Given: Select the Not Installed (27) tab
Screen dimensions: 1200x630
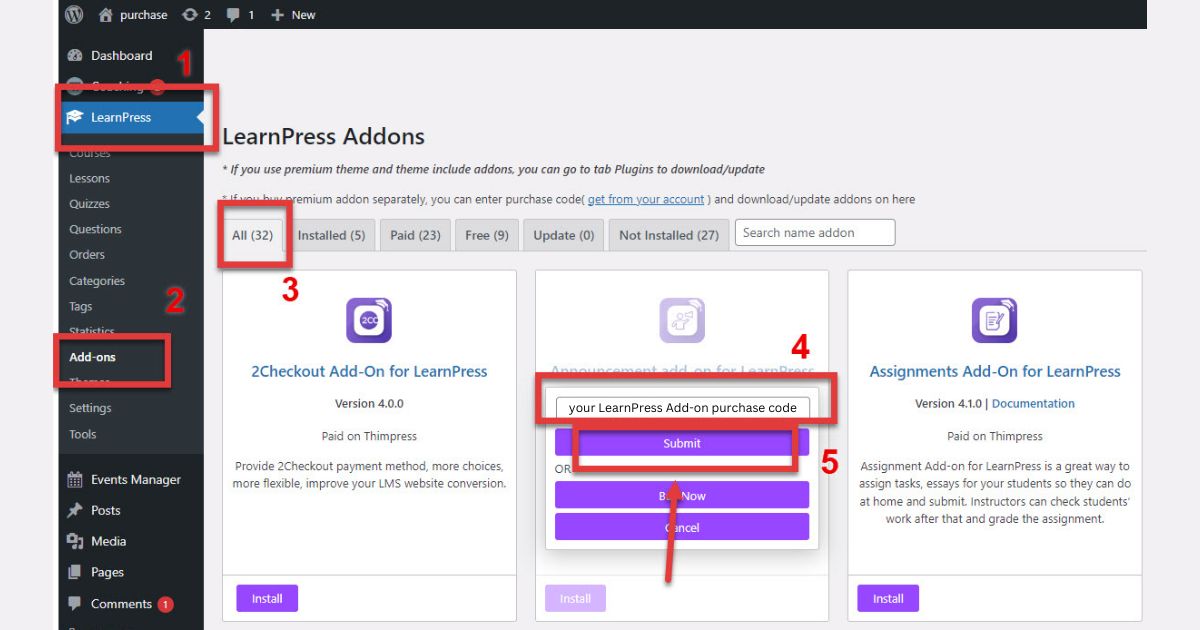Looking at the screenshot, I should pyautogui.click(x=669, y=236).
